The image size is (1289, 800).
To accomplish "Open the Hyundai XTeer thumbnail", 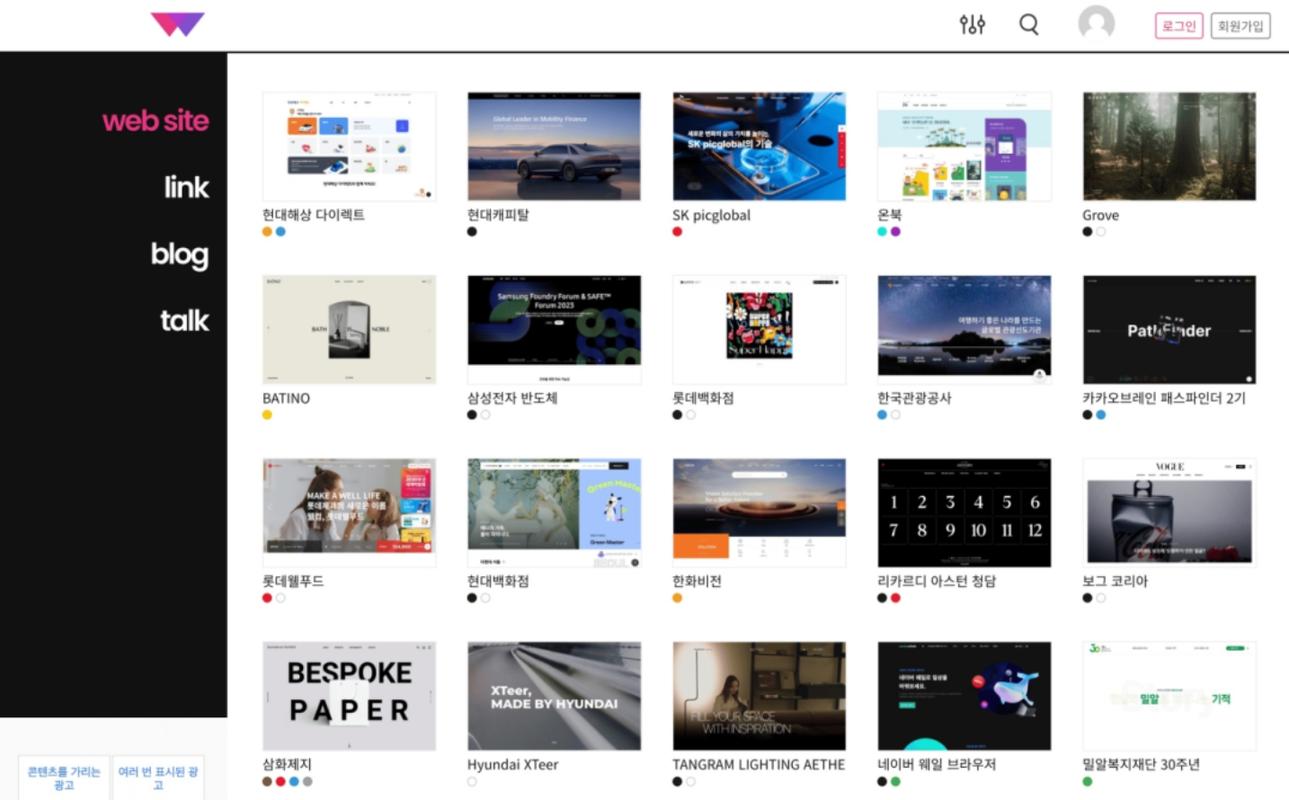I will 554,696.
